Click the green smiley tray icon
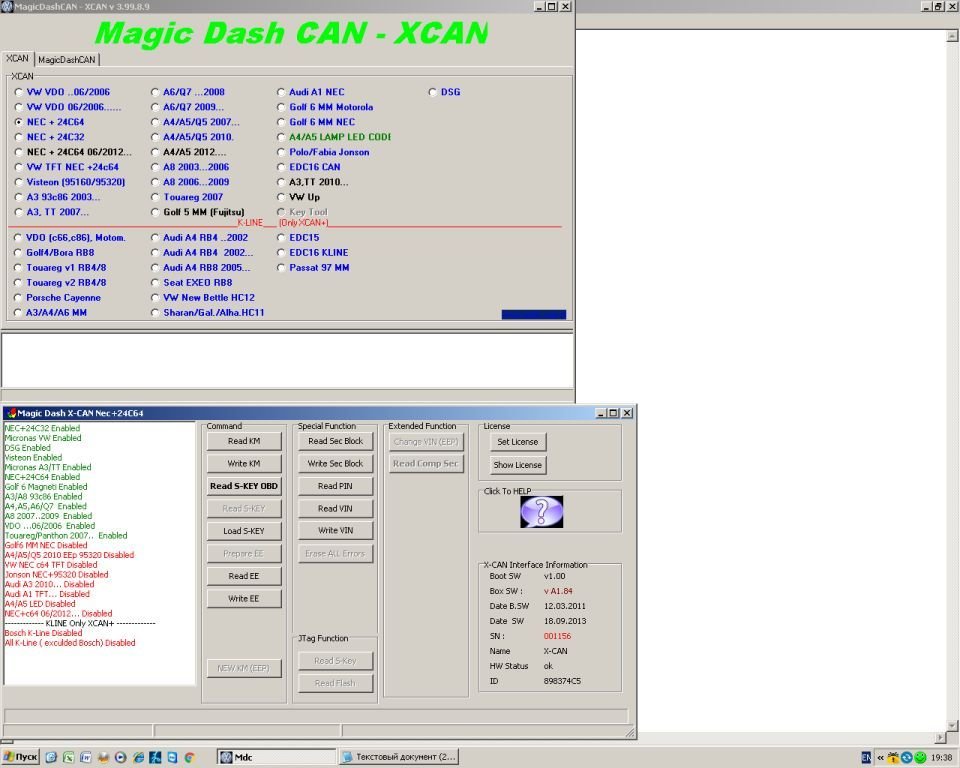960x768 pixels. 920,758
